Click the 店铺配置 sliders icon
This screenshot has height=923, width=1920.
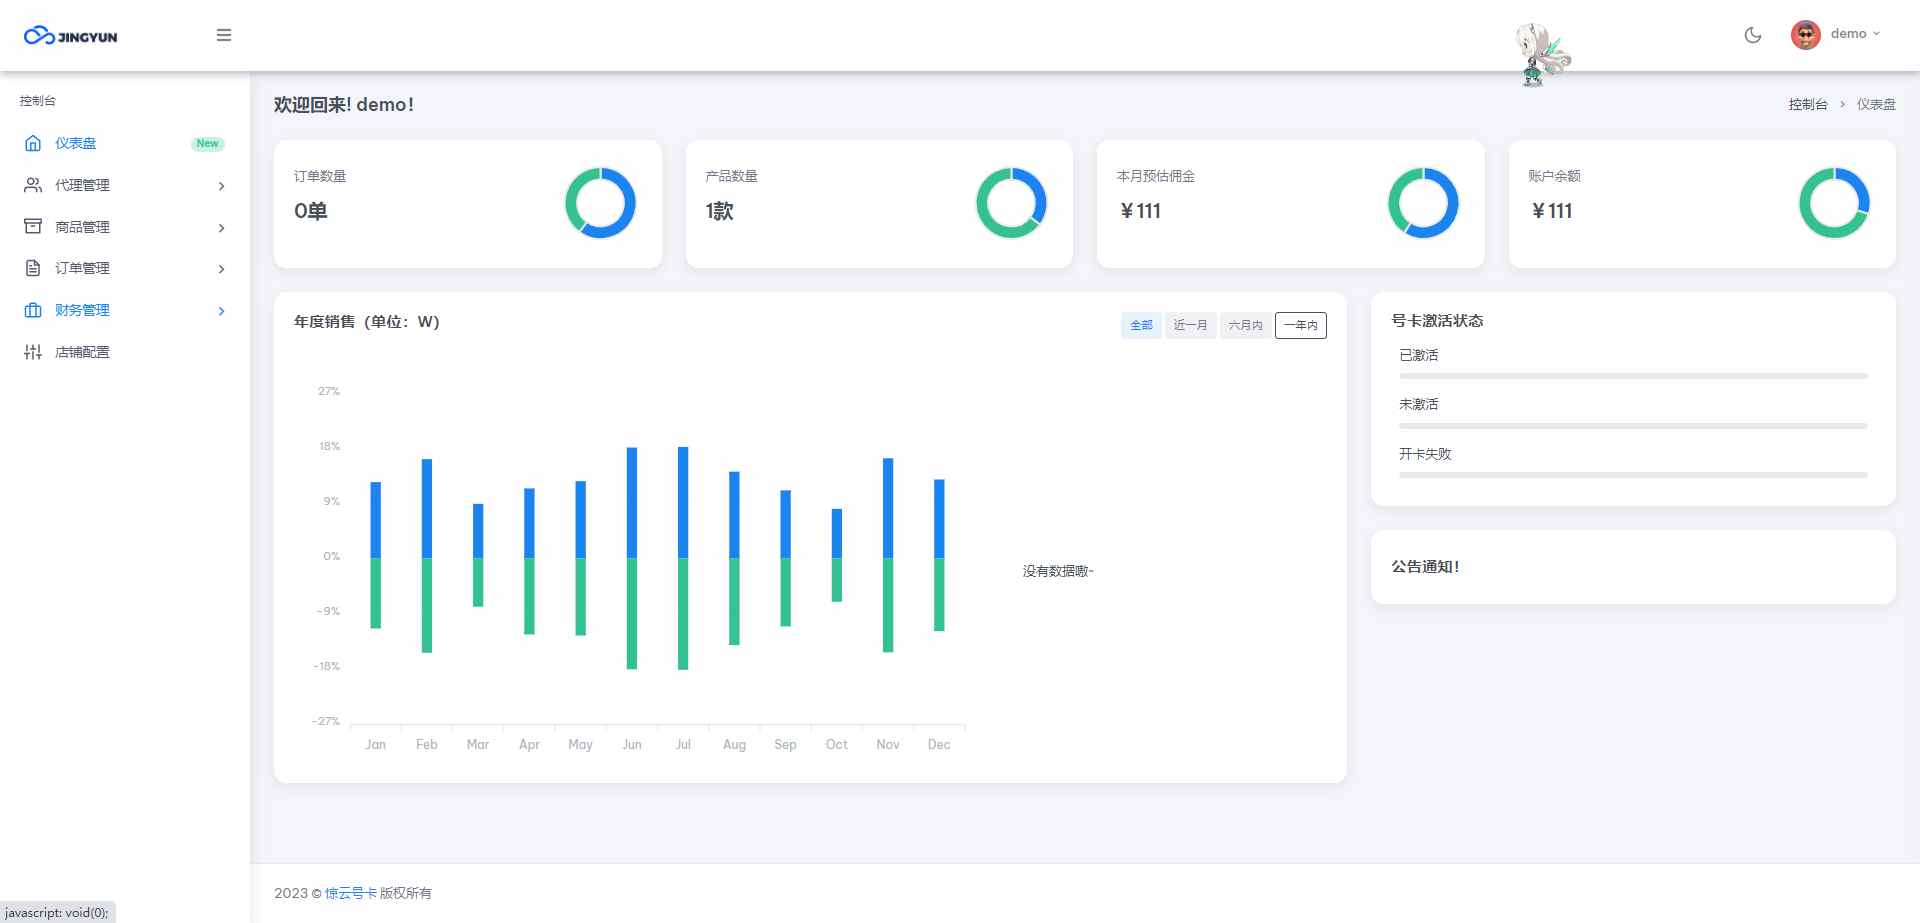click(33, 352)
